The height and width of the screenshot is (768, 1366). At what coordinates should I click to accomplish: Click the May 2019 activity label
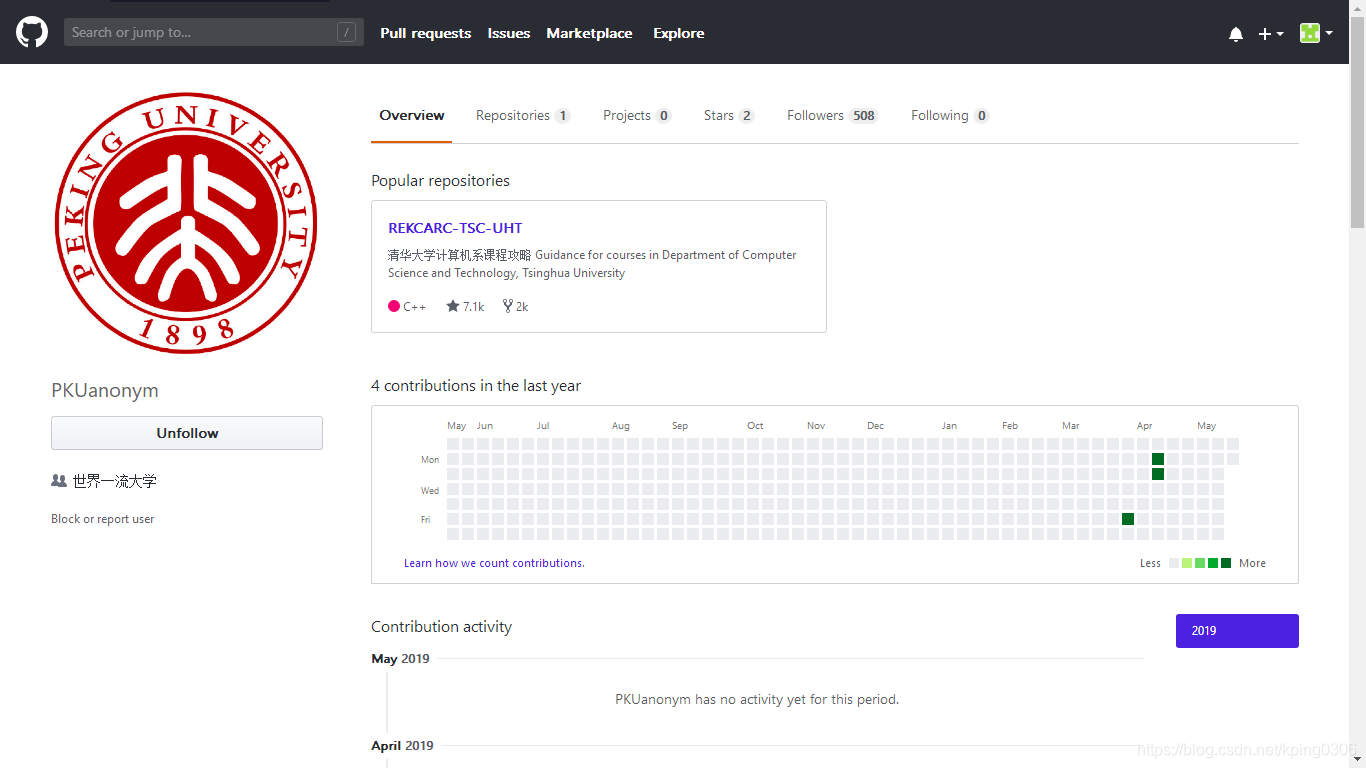point(400,658)
